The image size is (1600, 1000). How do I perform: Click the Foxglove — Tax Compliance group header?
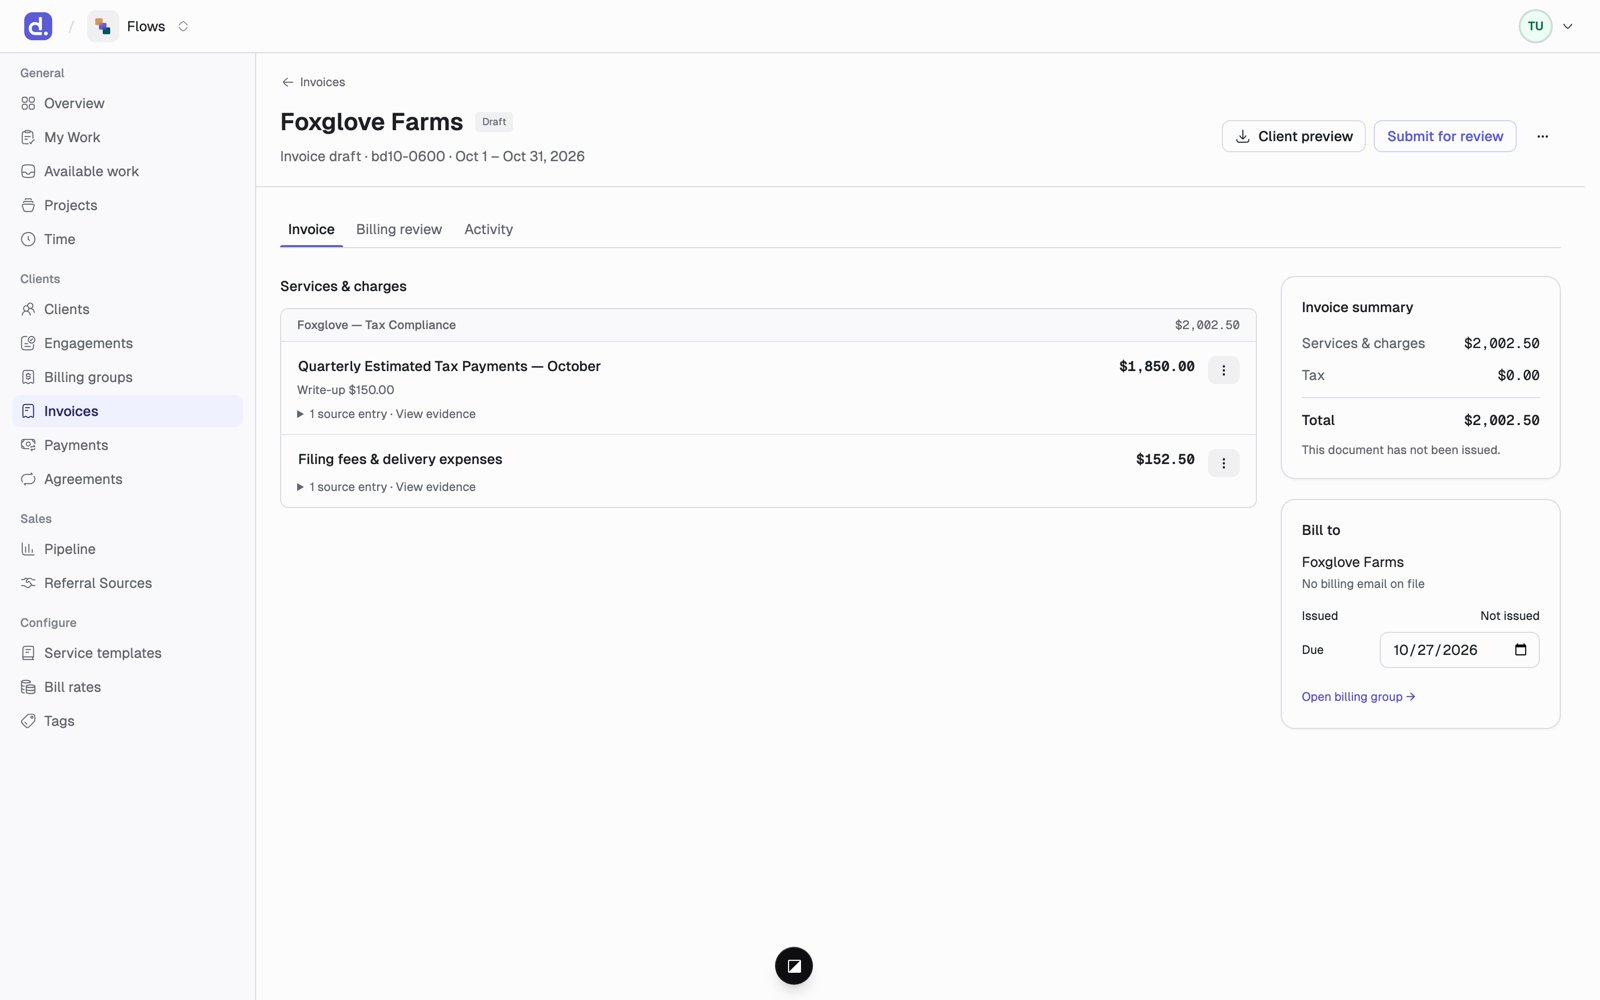pos(768,325)
